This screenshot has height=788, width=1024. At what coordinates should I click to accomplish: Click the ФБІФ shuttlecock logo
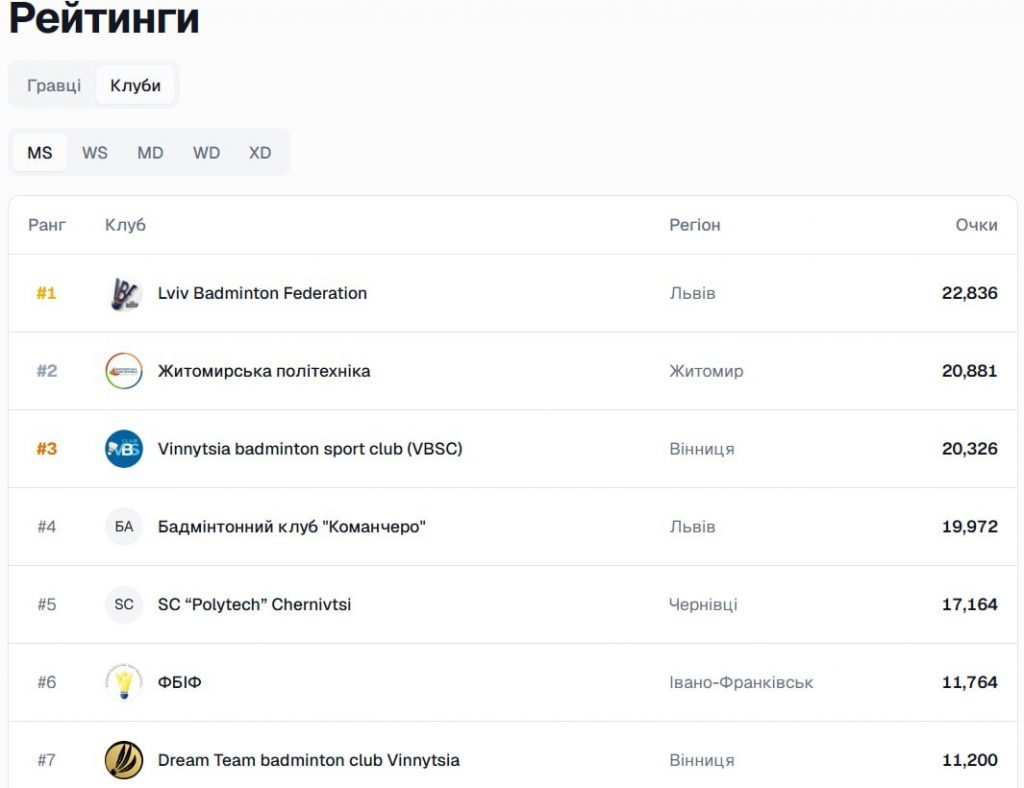pos(124,683)
